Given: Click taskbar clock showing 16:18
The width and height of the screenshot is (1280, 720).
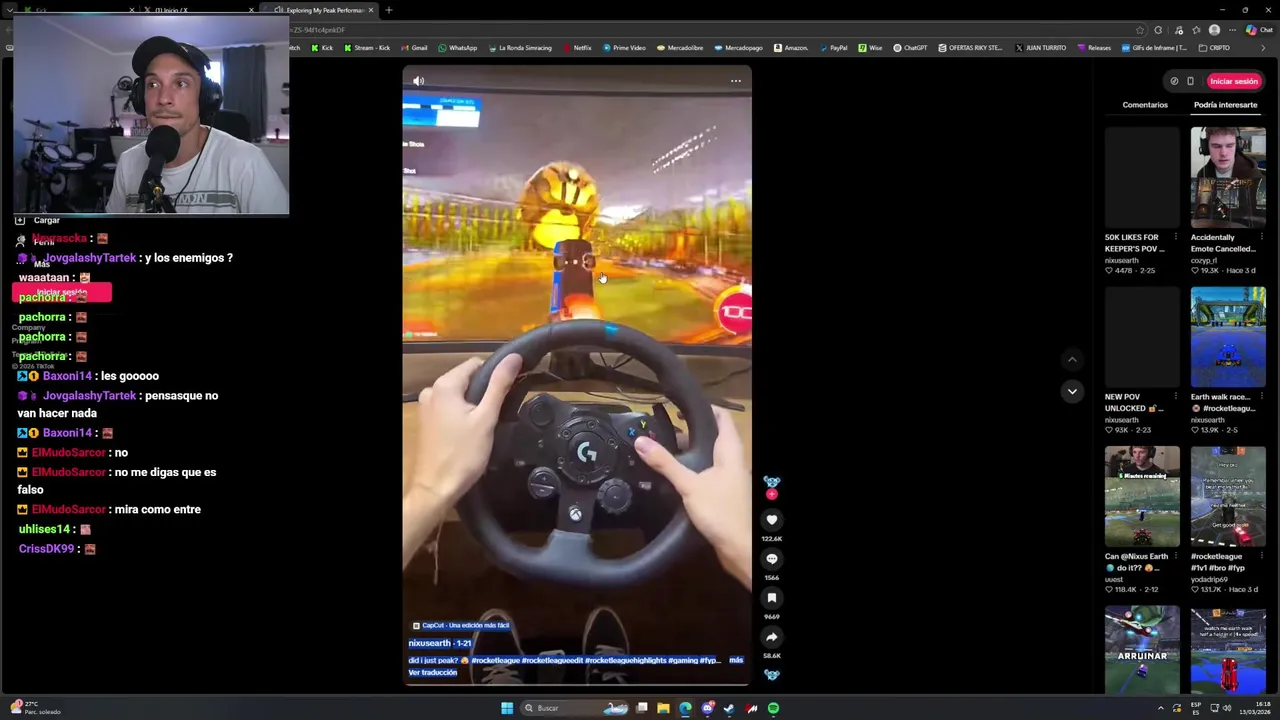Looking at the screenshot, I should tap(1255, 708).
